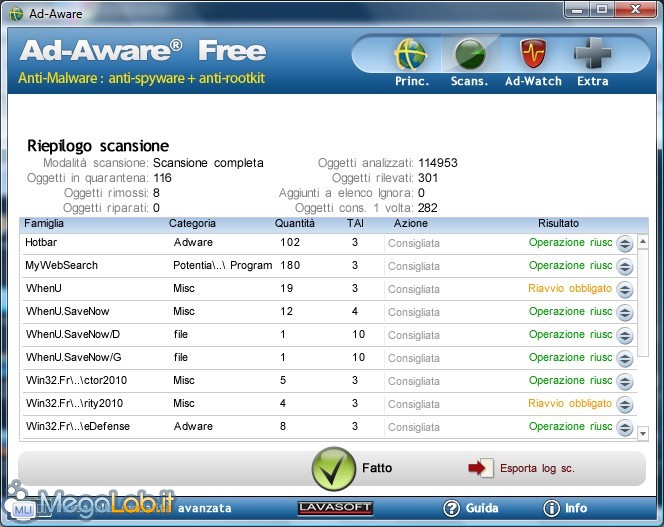This screenshot has height=527, width=664.
Task: Click the results list scrollbar thumb
Action: tap(643, 302)
